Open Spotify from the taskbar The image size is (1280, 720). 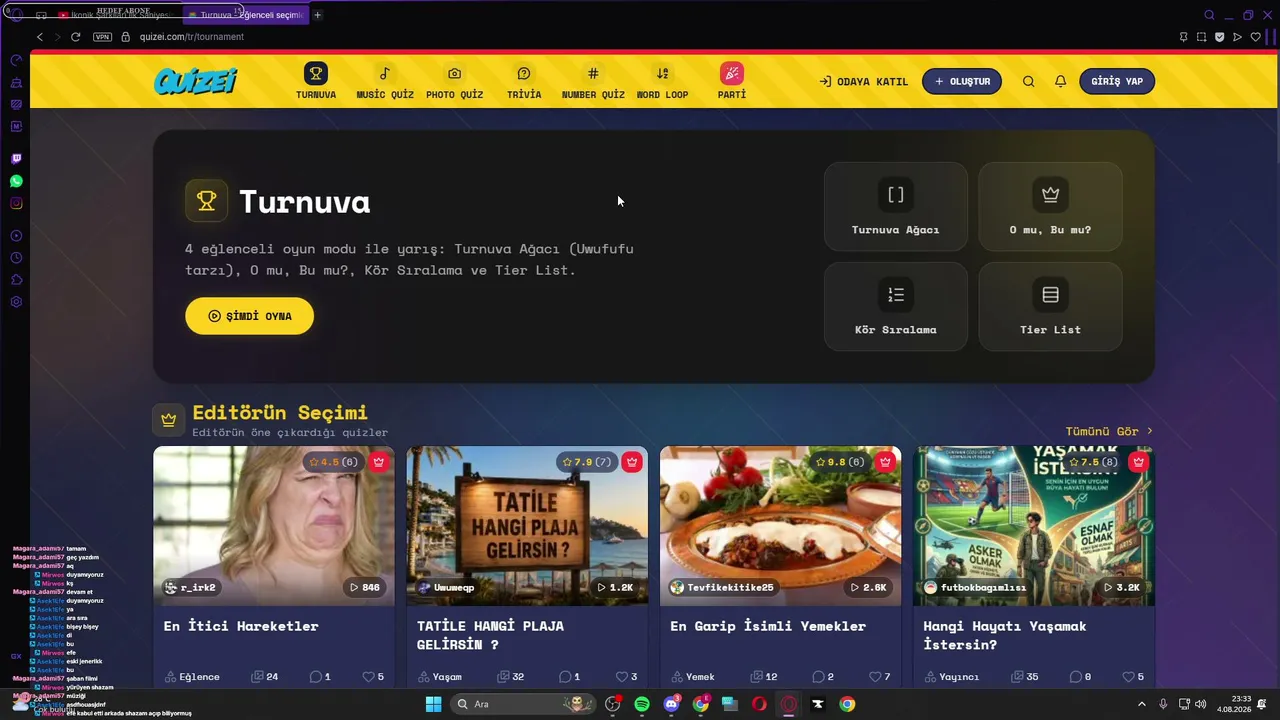pyautogui.click(x=642, y=704)
